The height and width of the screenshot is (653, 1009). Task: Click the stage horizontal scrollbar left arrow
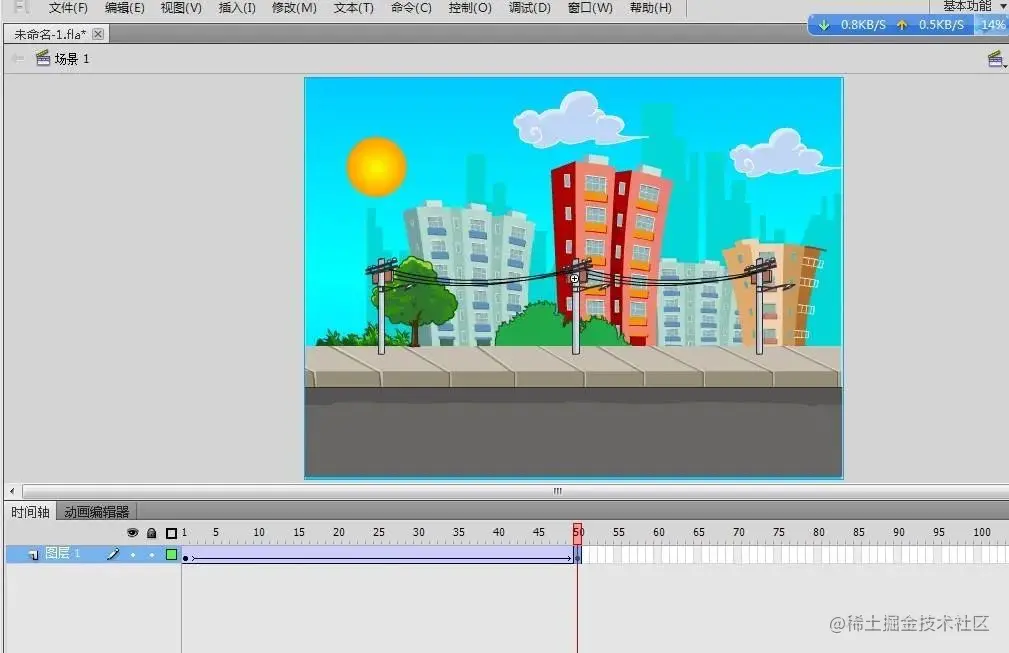pyautogui.click(x=12, y=491)
